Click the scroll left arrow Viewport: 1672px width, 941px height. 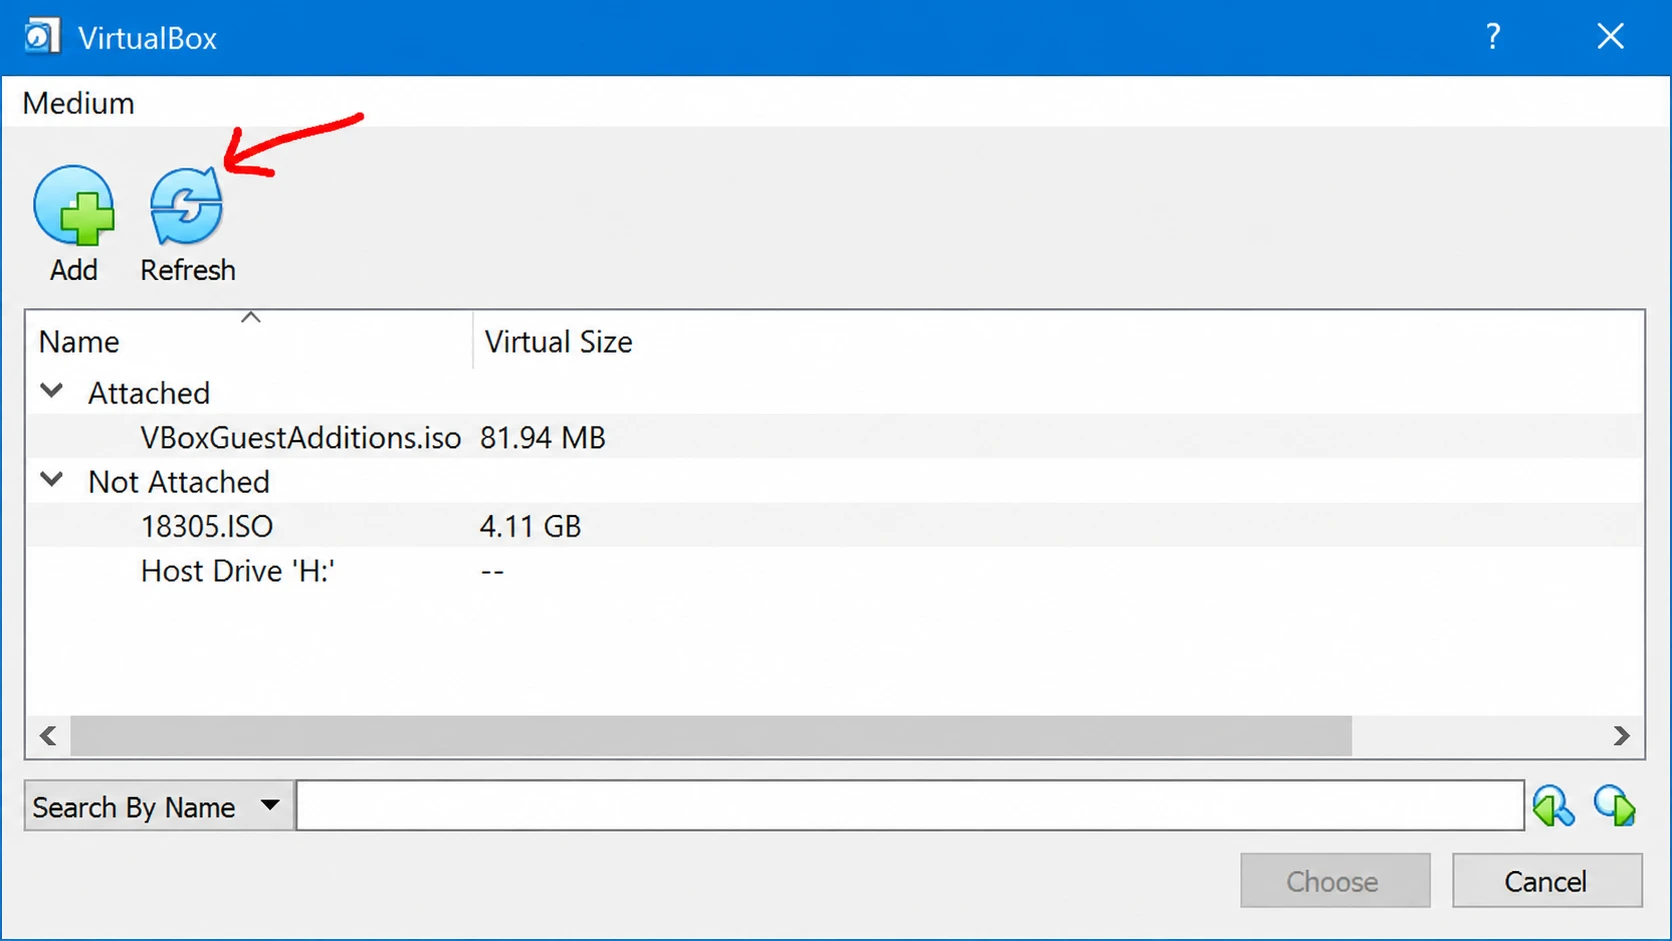48,736
